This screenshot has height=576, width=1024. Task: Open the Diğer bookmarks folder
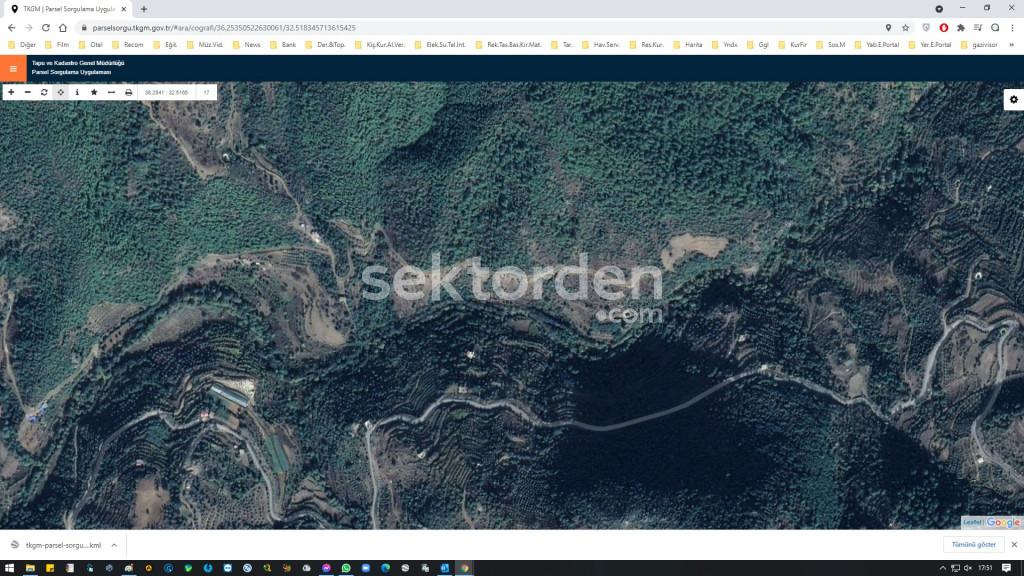22,44
